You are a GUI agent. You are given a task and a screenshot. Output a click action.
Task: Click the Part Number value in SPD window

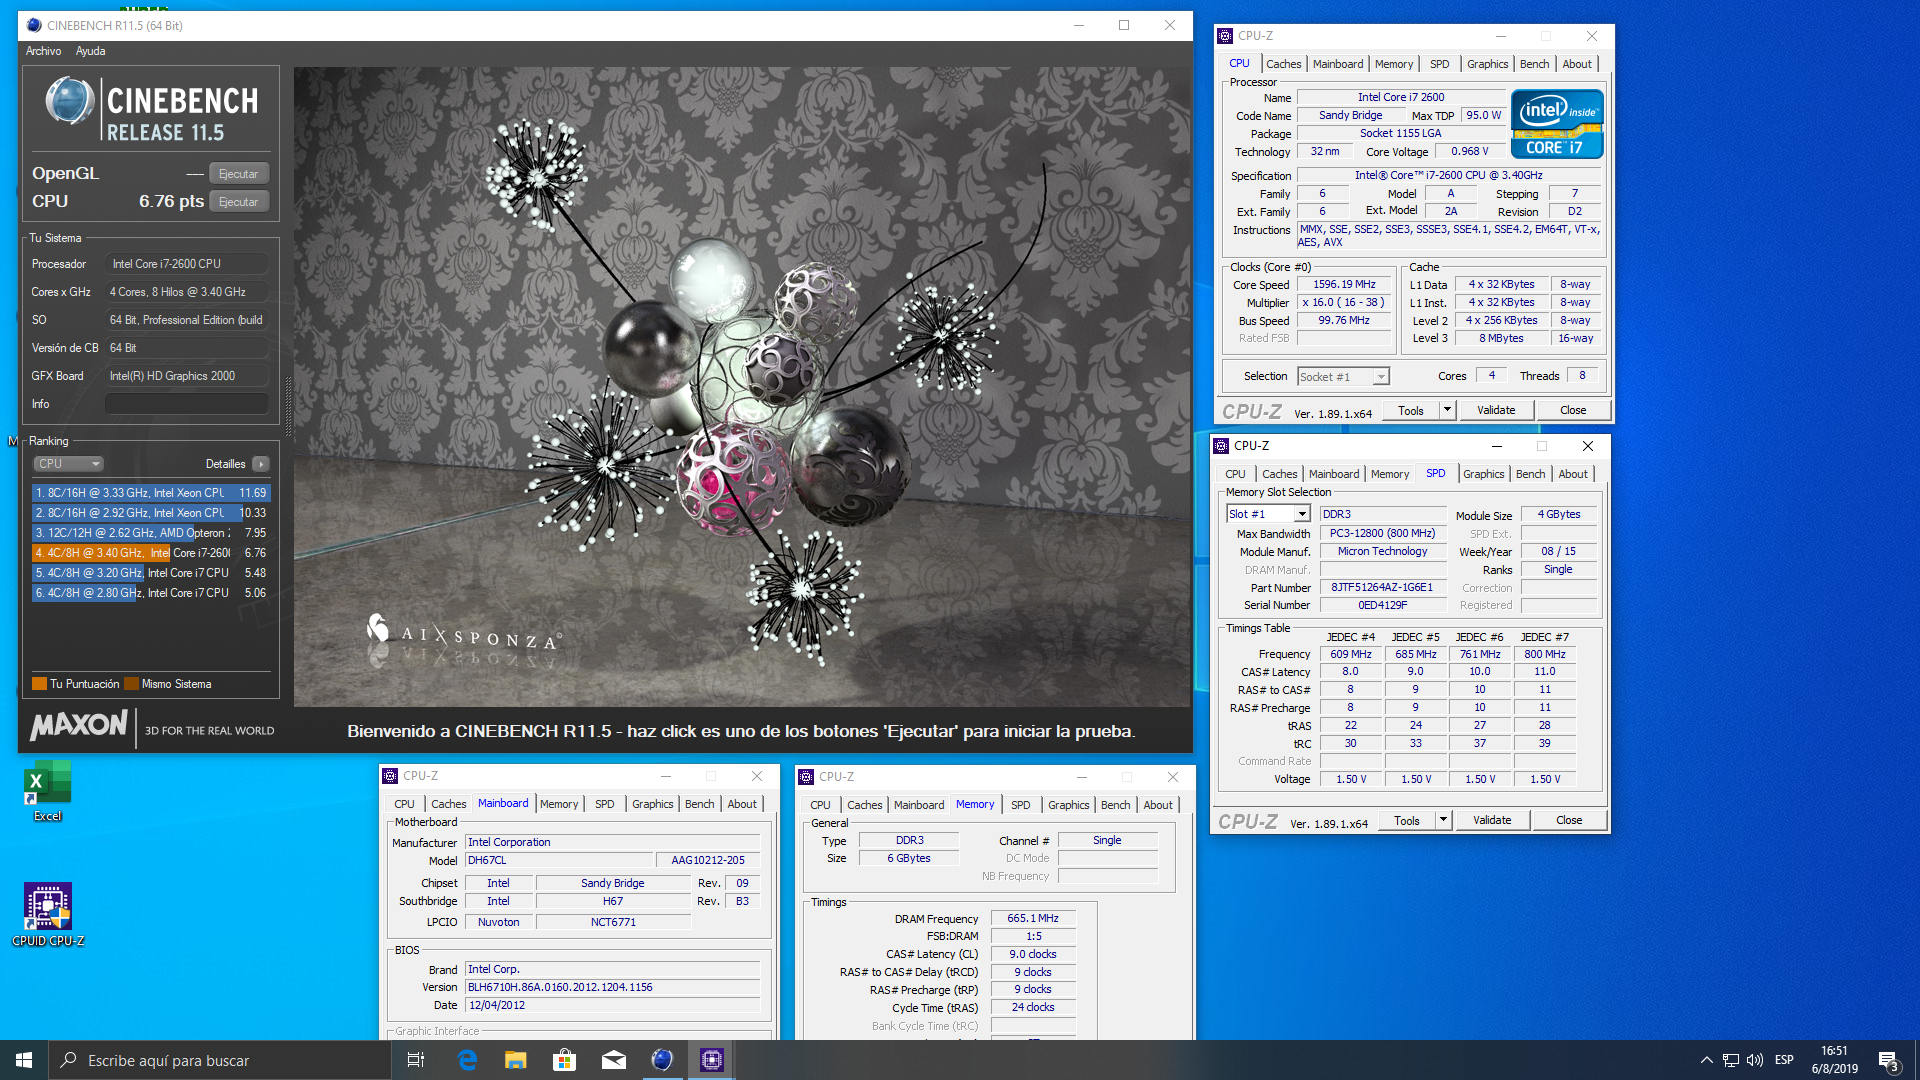[1382, 588]
